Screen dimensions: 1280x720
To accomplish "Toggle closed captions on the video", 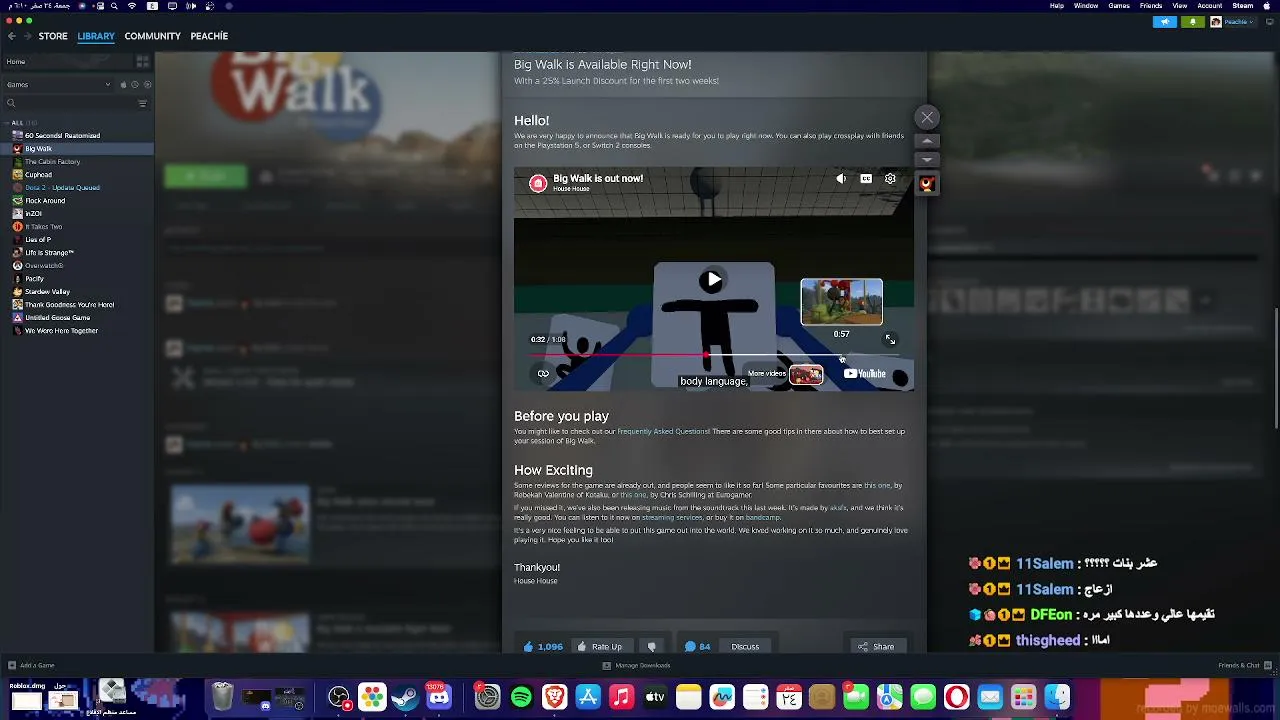I will click(866, 179).
